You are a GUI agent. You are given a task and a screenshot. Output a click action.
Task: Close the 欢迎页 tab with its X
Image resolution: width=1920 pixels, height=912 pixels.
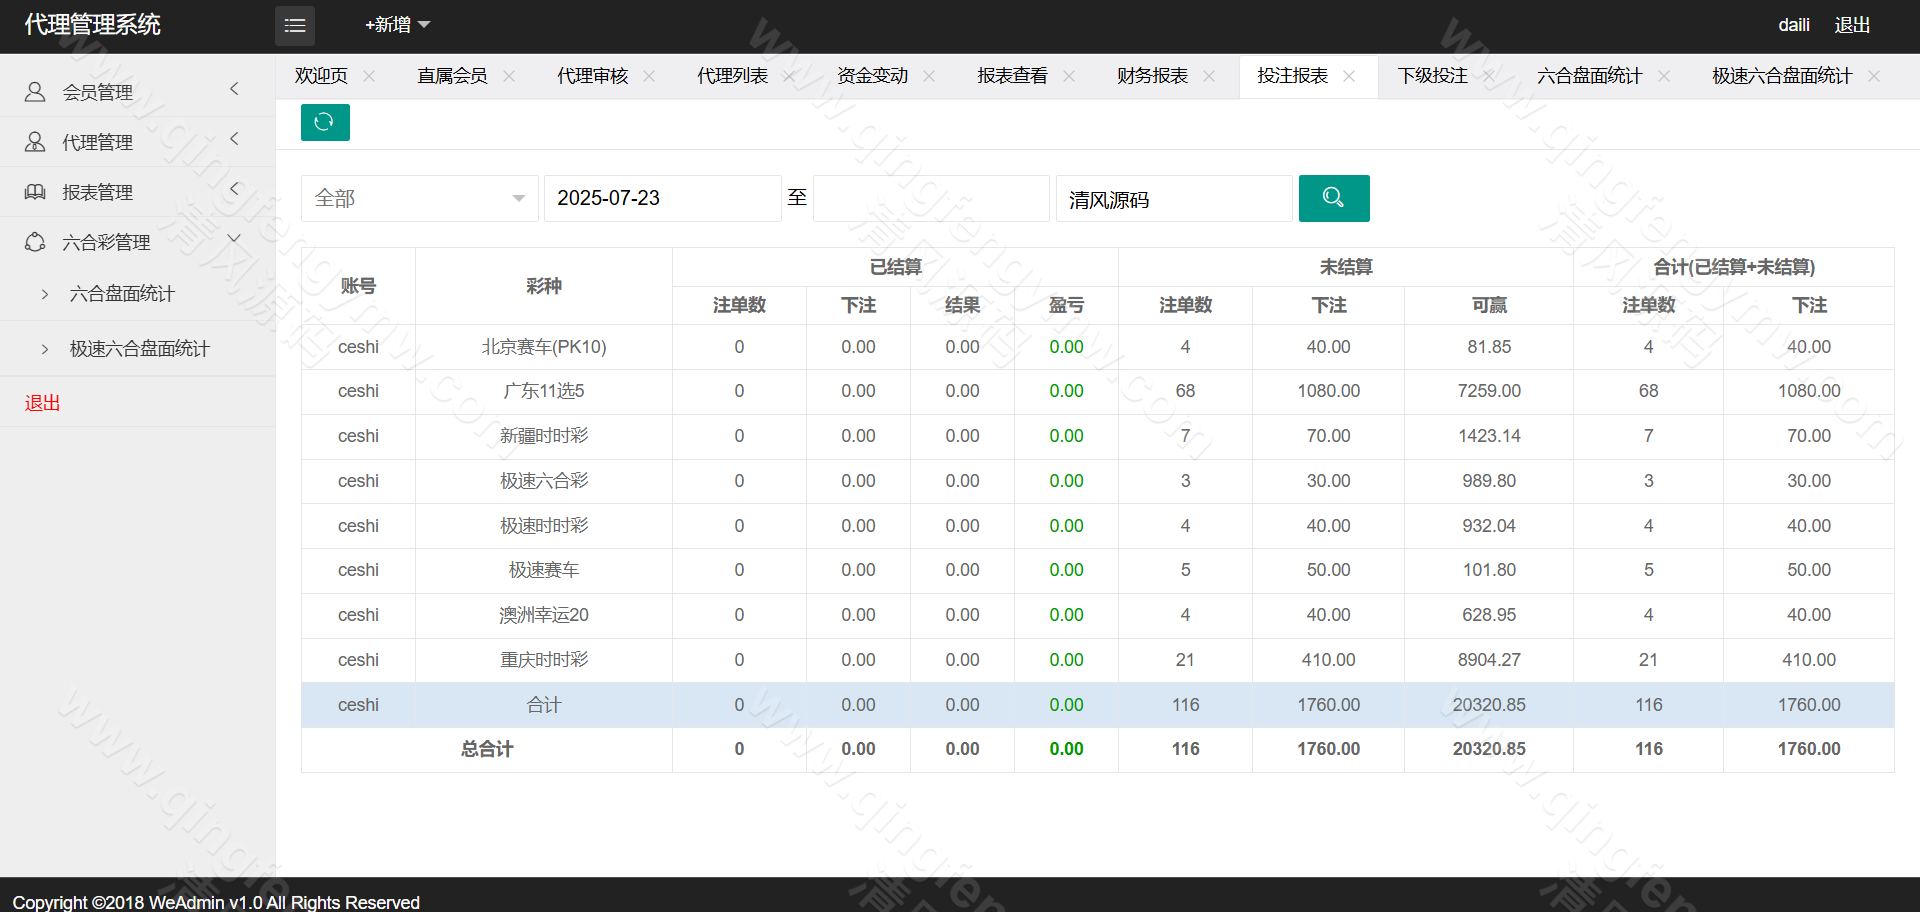click(369, 76)
